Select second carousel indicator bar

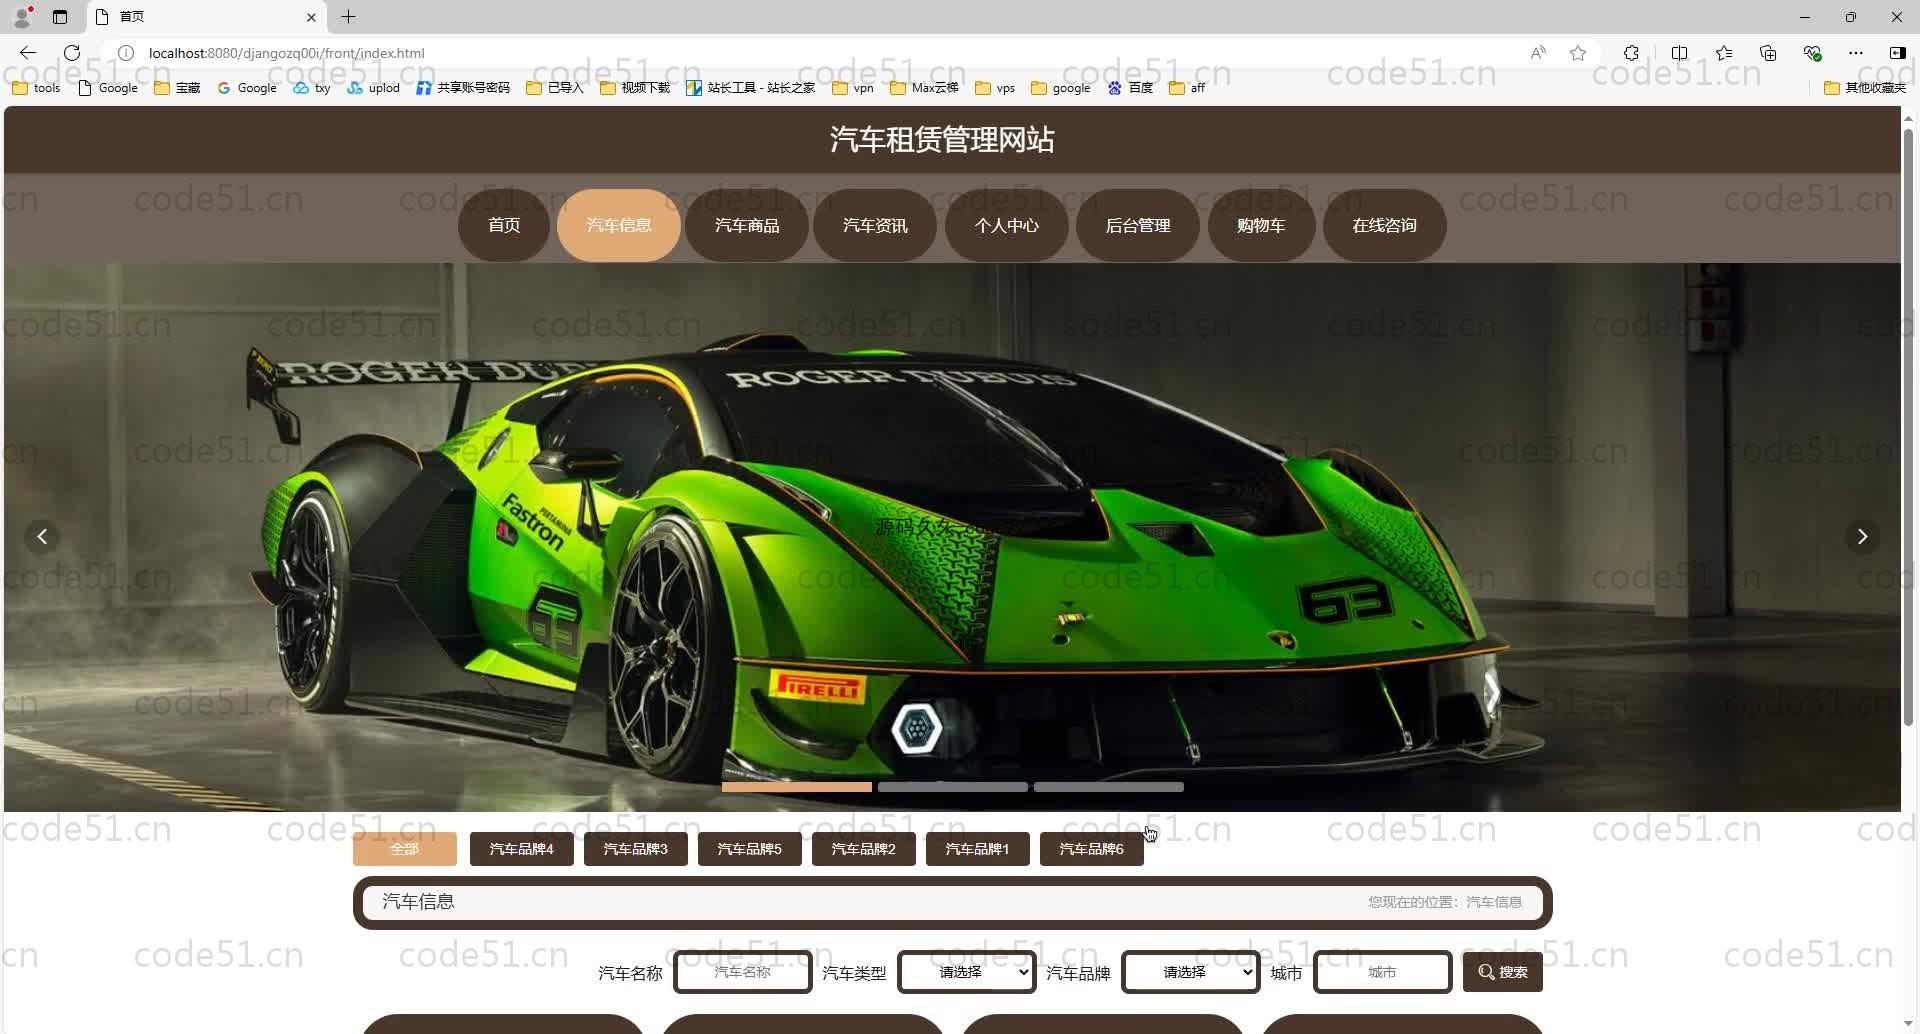click(953, 787)
